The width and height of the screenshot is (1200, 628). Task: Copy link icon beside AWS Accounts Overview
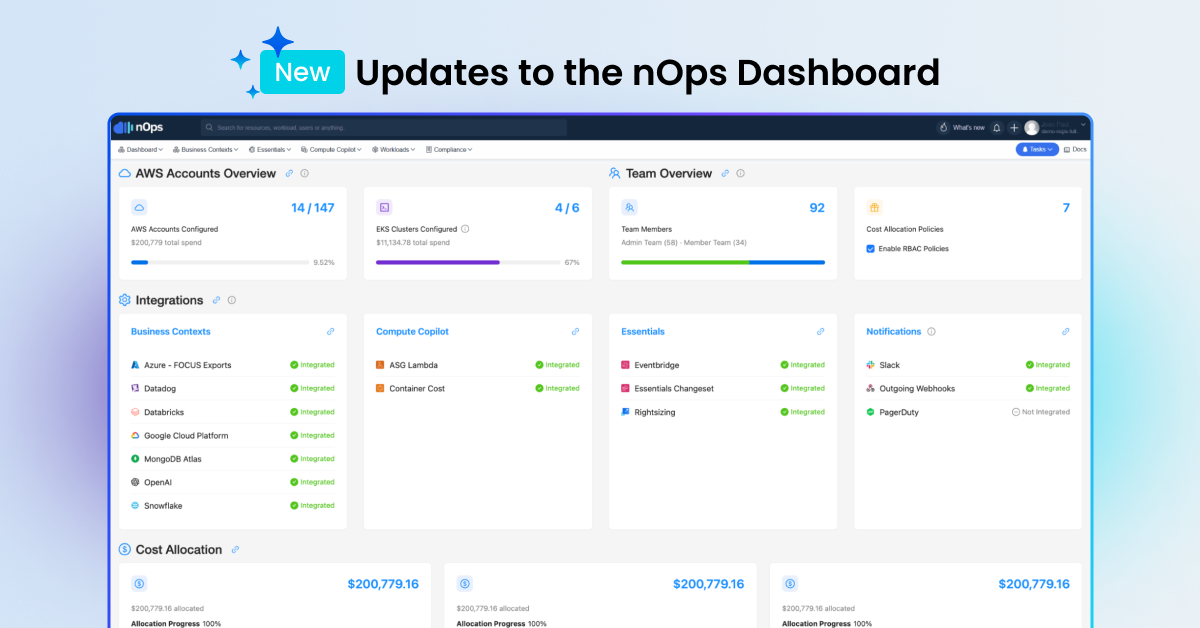tap(289, 173)
